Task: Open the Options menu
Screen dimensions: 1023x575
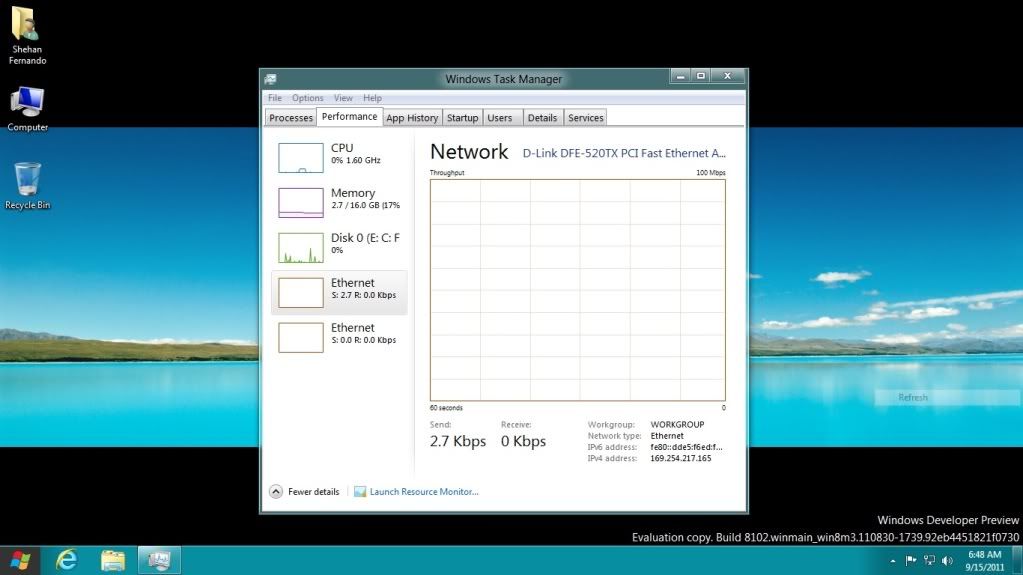Action: (x=307, y=98)
